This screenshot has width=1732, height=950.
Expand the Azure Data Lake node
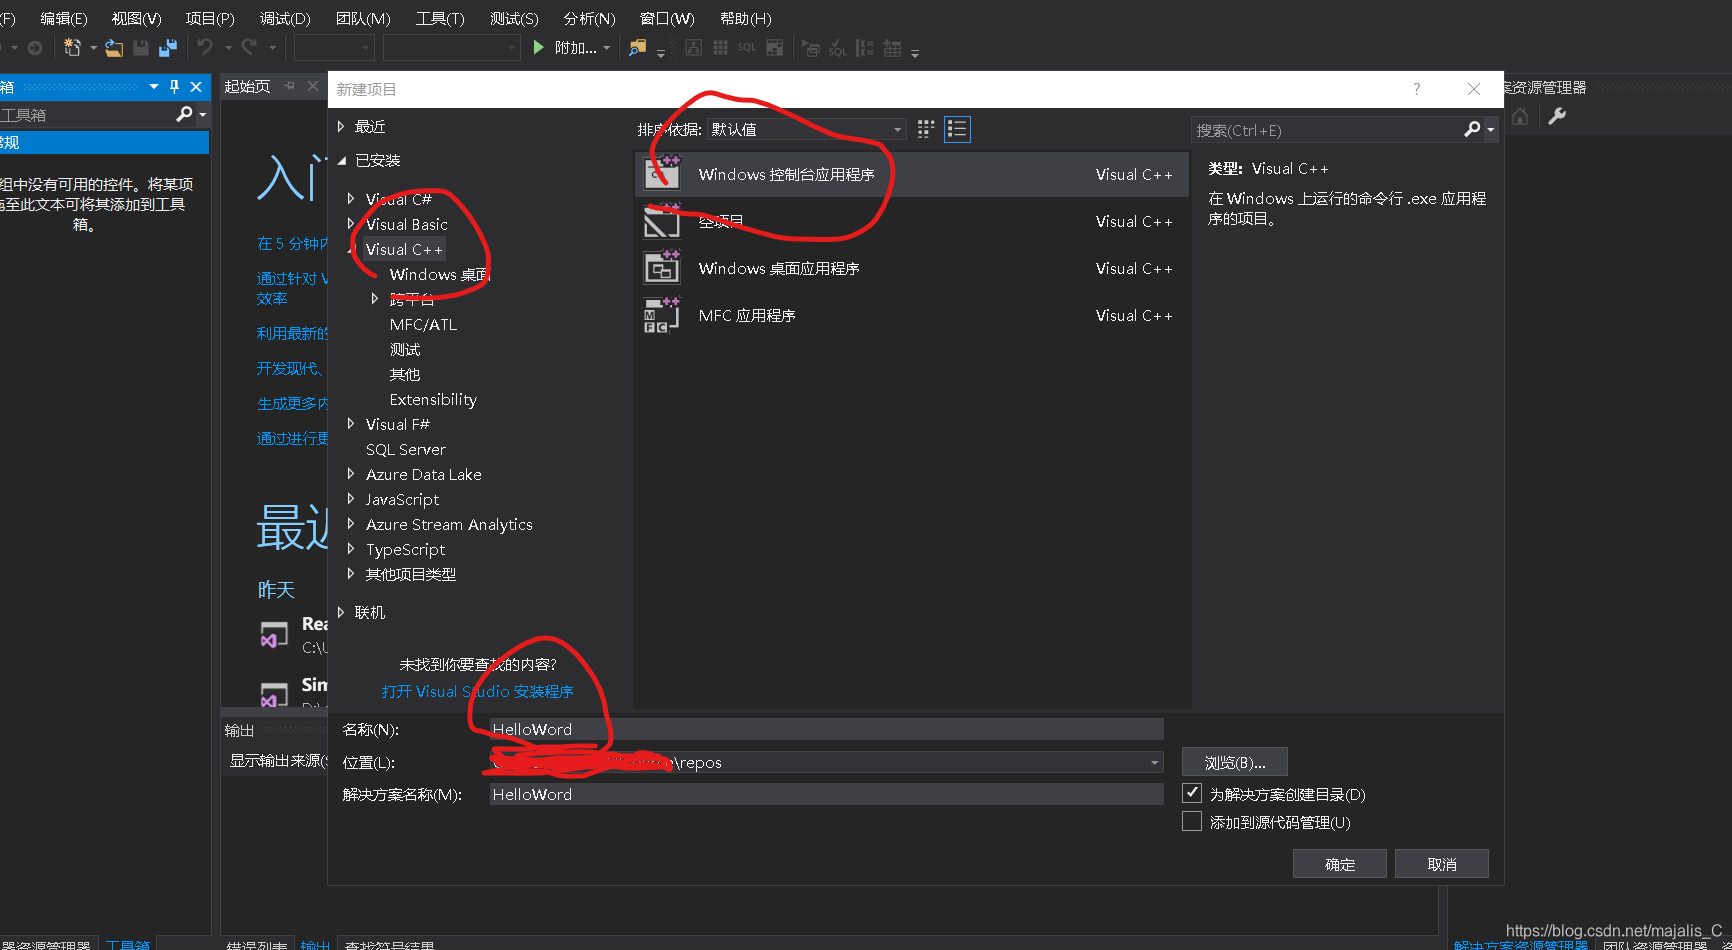coord(351,474)
